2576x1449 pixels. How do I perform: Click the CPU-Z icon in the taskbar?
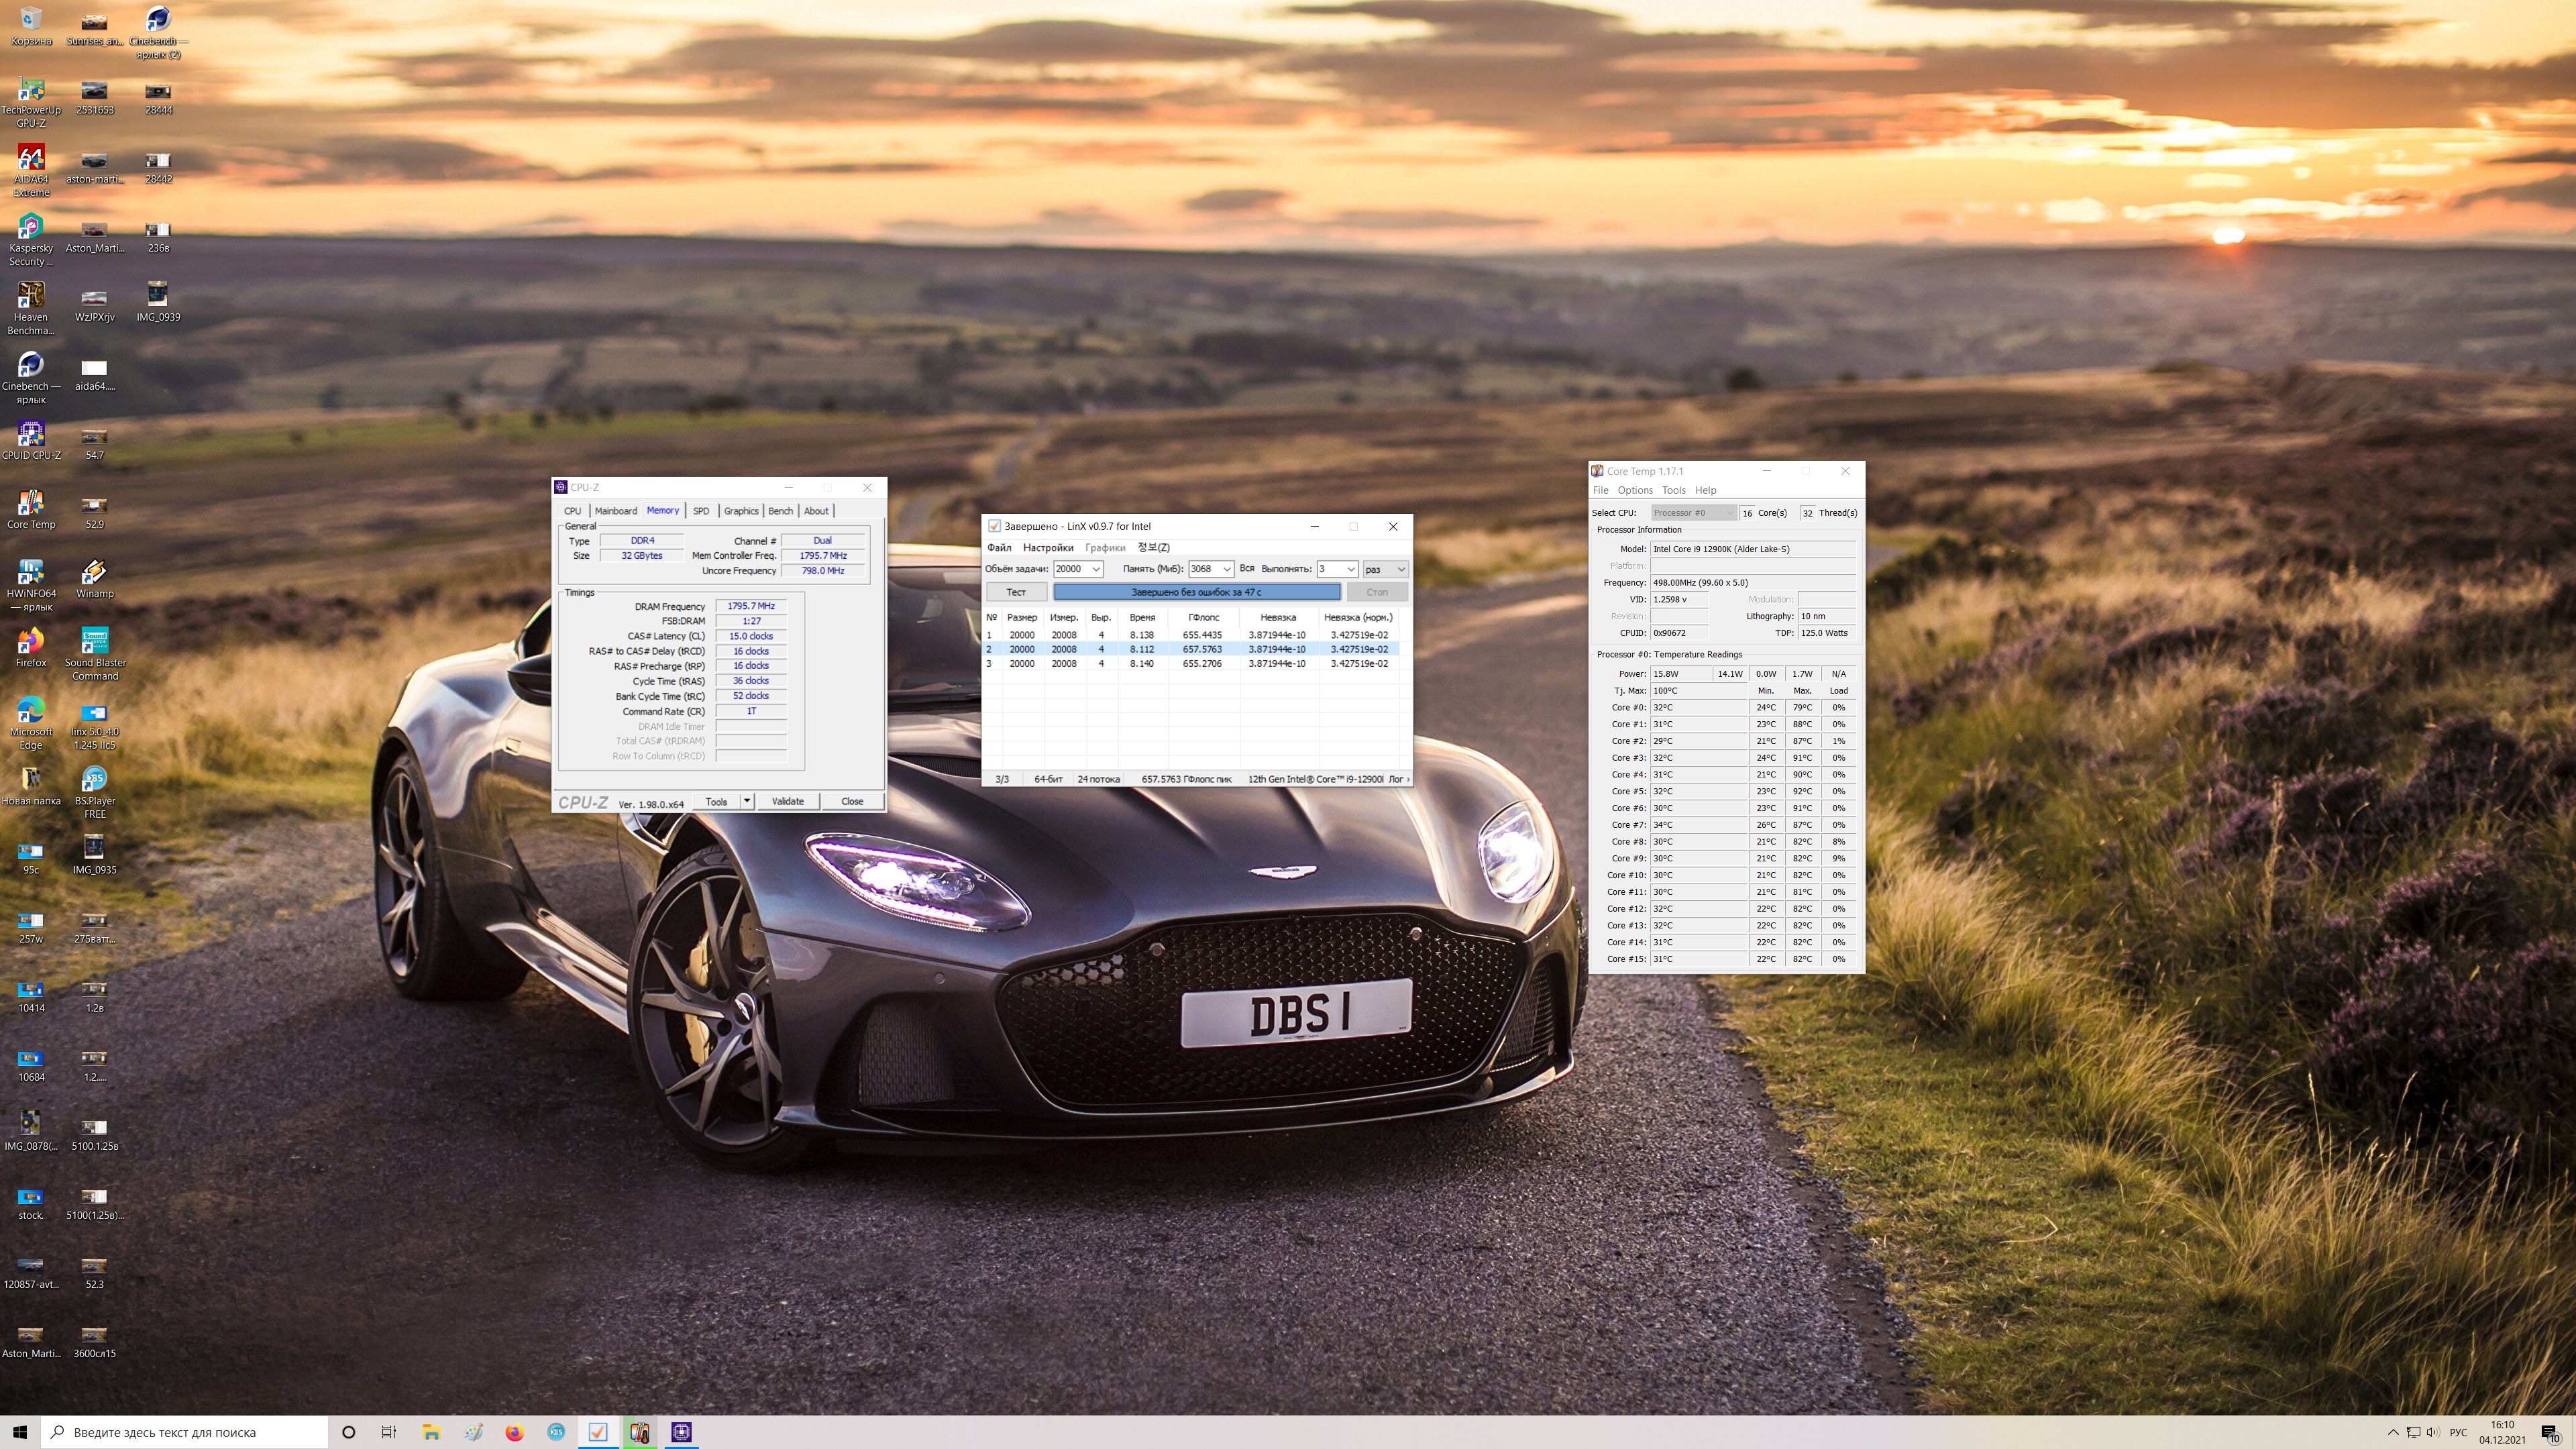click(681, 1432)
